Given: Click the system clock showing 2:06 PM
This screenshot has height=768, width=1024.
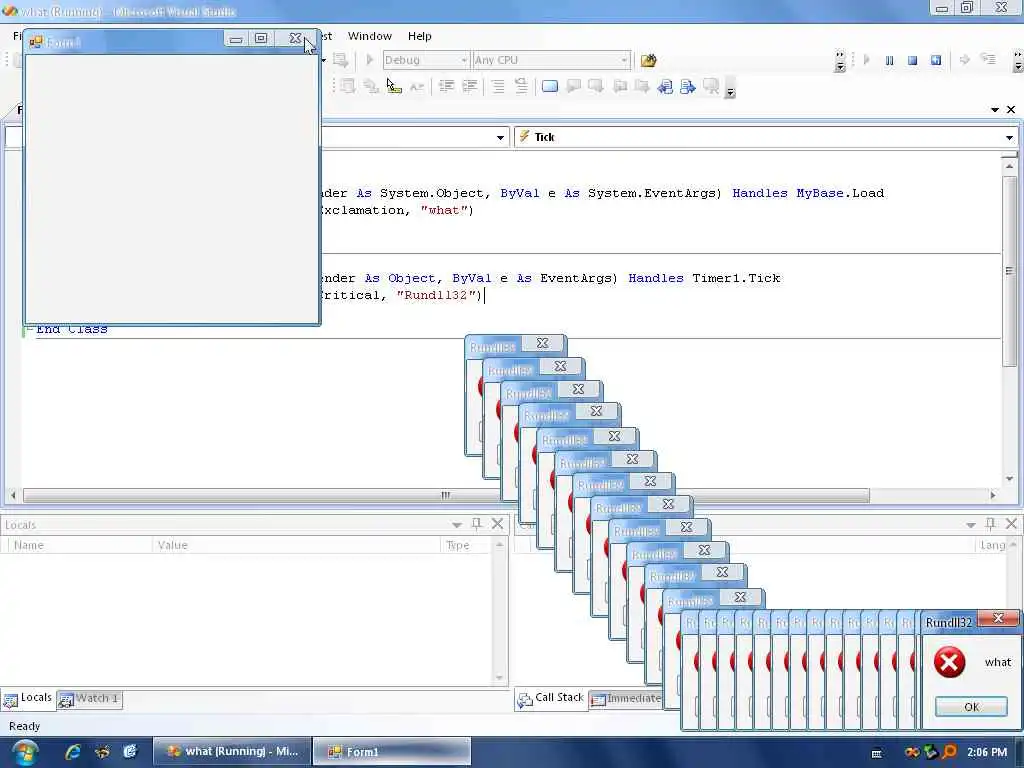Looking at the screenshot, I should click(987, 752).
